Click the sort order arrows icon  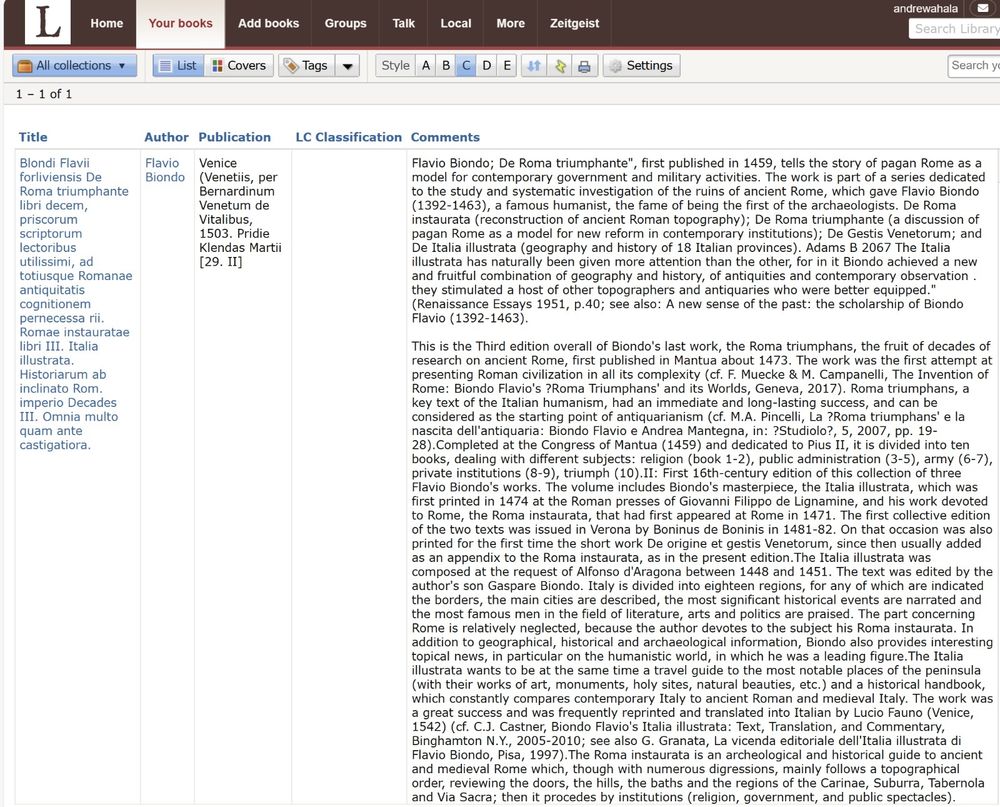click(x=534, y=66)
